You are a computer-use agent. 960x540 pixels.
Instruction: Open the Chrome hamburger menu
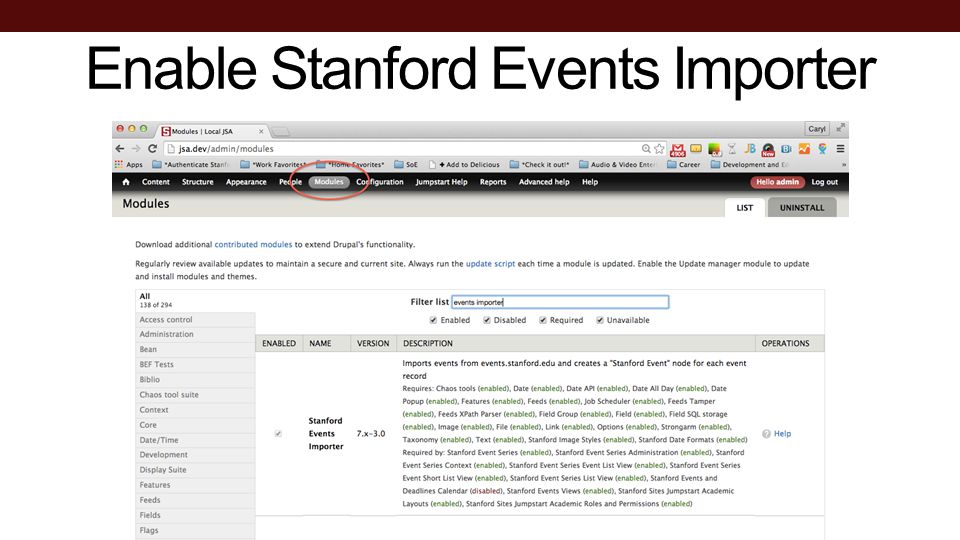[841, 149]
